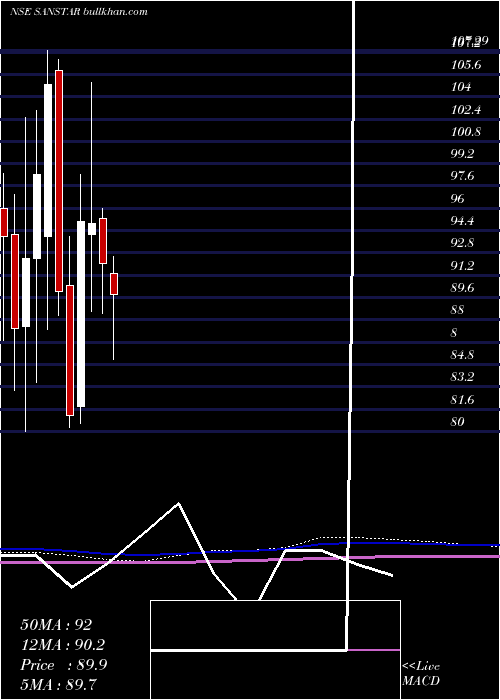The width and height of the screenshot is (500, 700).
Task: Click the 81.6 price axis label
Action: click(x=462, y=400)
